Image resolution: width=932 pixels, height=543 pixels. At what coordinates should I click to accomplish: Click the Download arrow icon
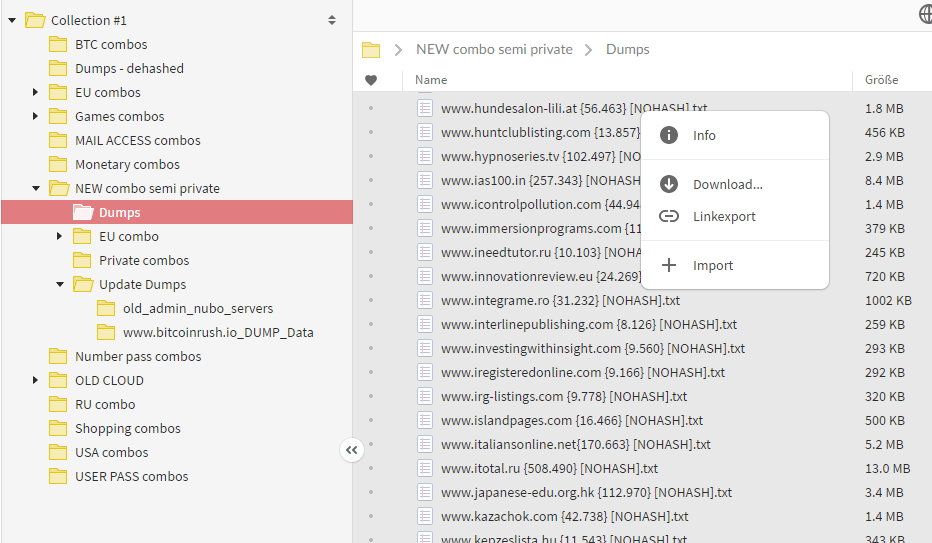click(x=669, y=184)
